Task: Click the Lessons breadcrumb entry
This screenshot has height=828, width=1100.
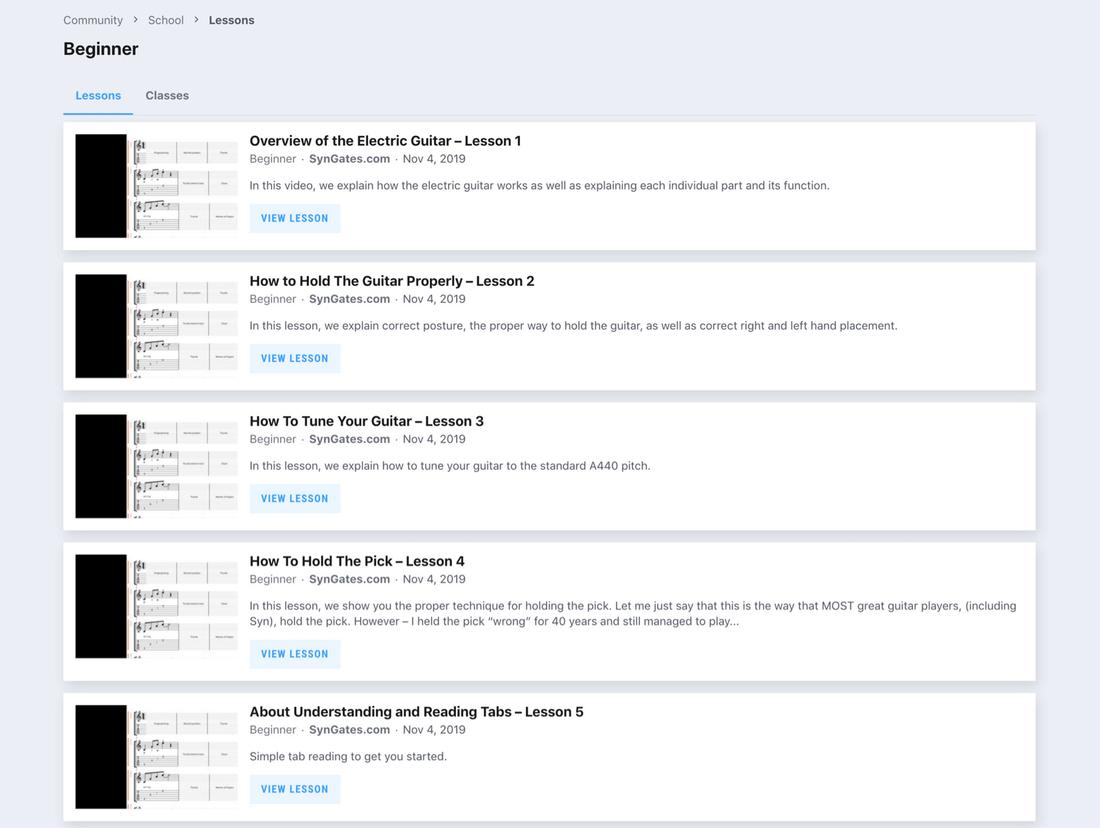Action: (231, 19)
